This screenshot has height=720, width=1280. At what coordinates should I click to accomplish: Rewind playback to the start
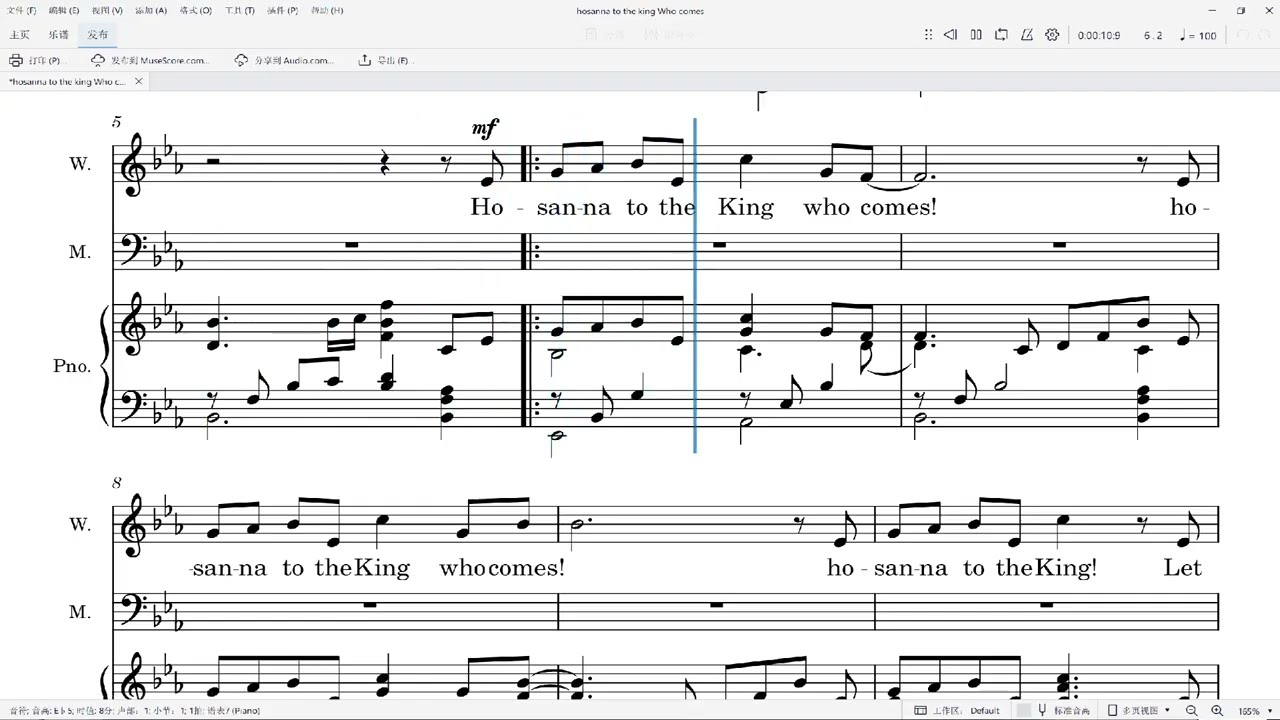pos(950,35)
